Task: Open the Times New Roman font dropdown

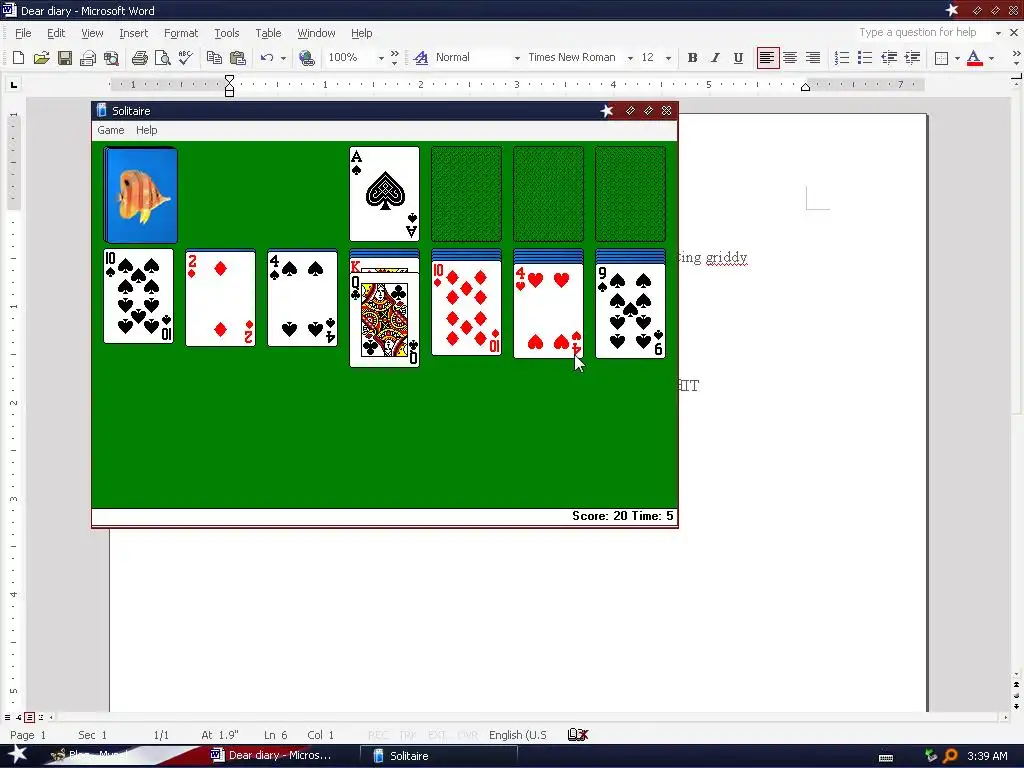Action: click(630, 58)
